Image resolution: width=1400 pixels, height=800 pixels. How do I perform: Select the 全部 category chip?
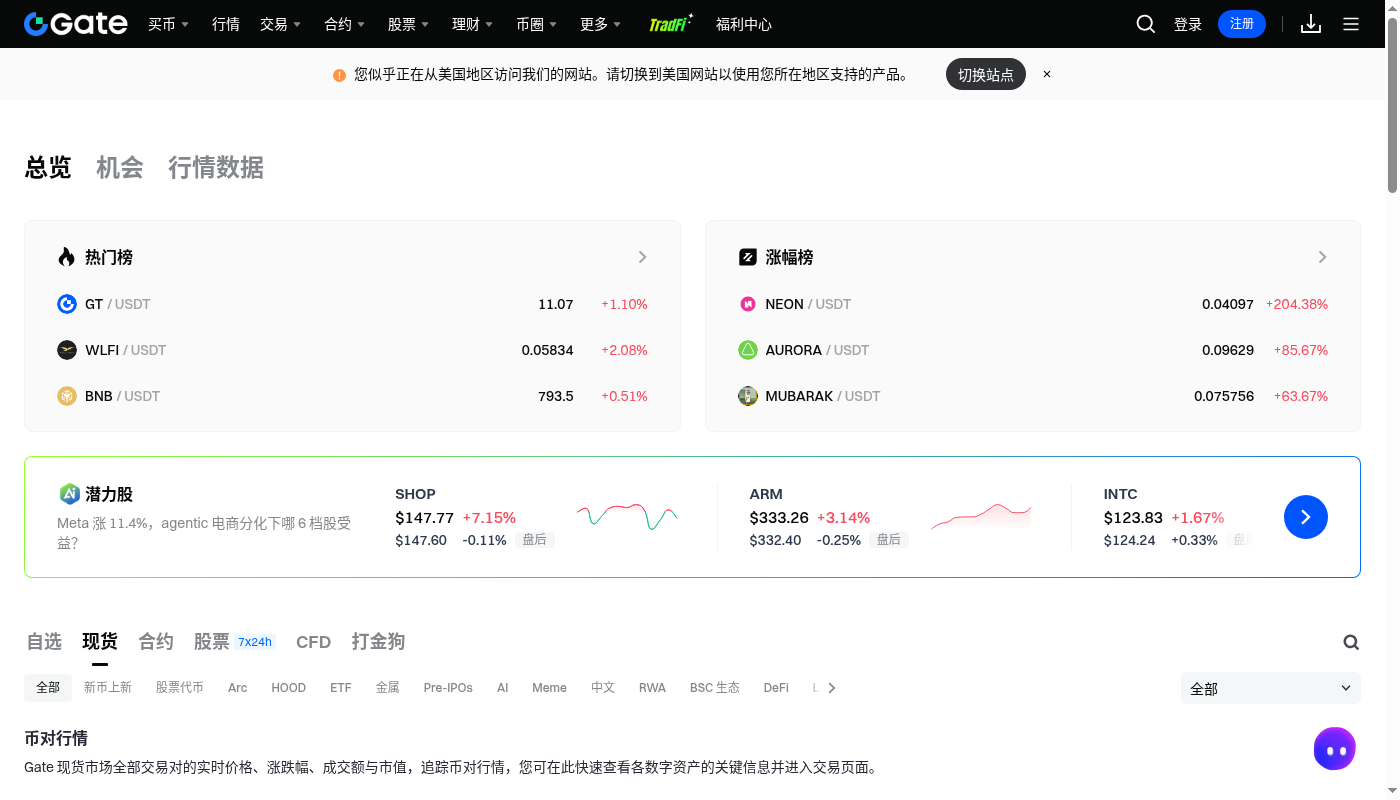(48, 687)
